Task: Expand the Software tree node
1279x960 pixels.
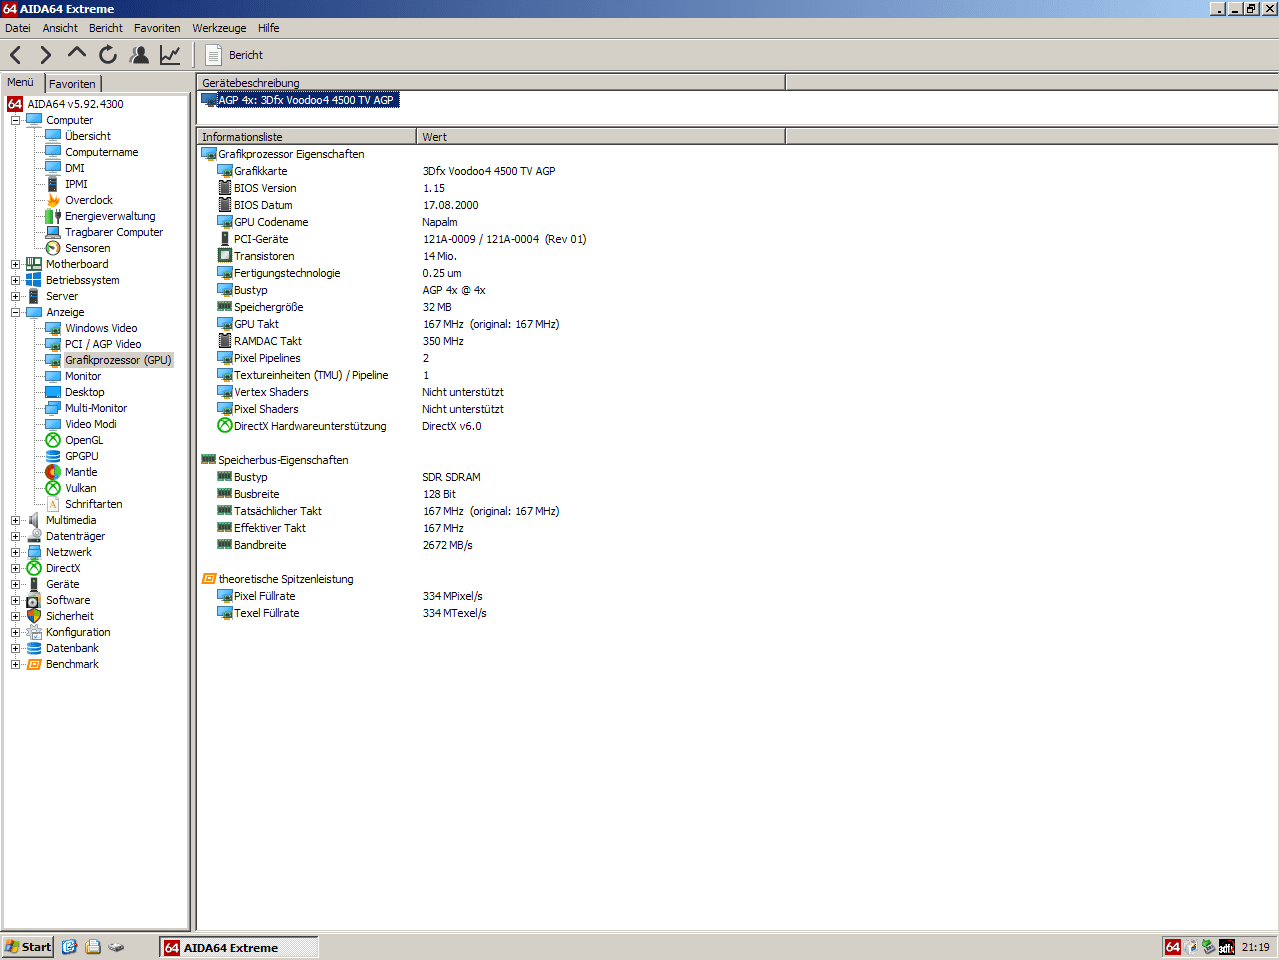Action: coord(16,600)
